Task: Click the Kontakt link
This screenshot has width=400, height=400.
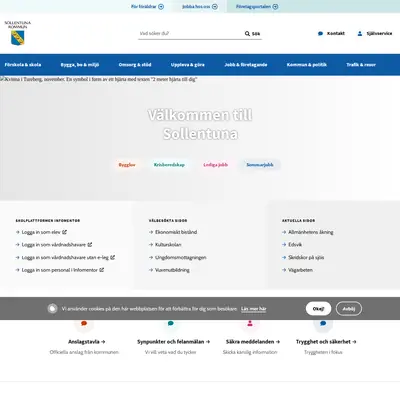Action: 331,33
